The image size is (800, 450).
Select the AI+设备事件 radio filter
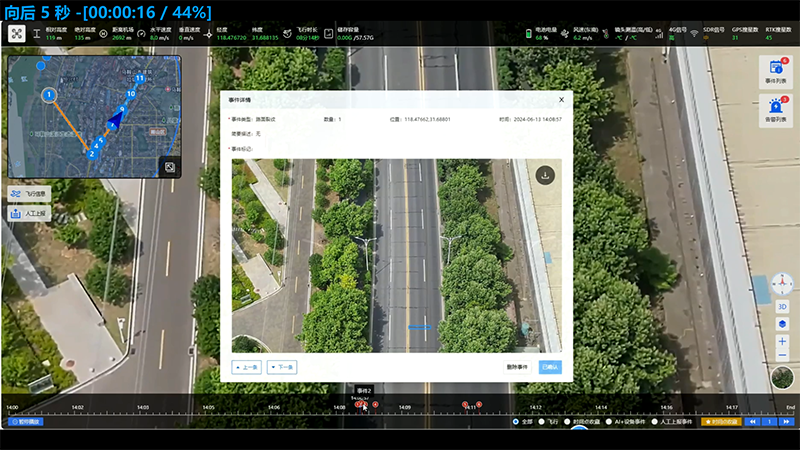[608, 422]
